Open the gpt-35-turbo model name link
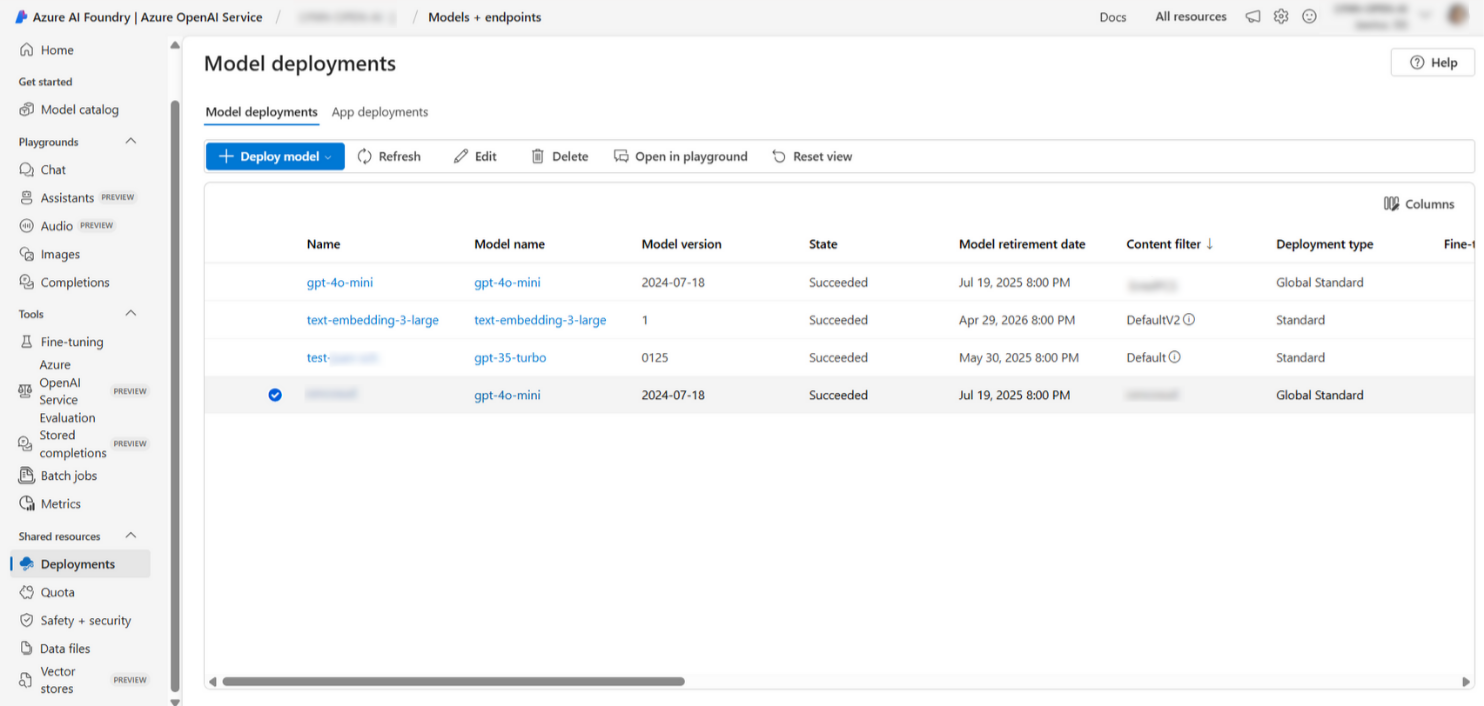The height and width of the screenshot is (706, 1484). point(510,357)
